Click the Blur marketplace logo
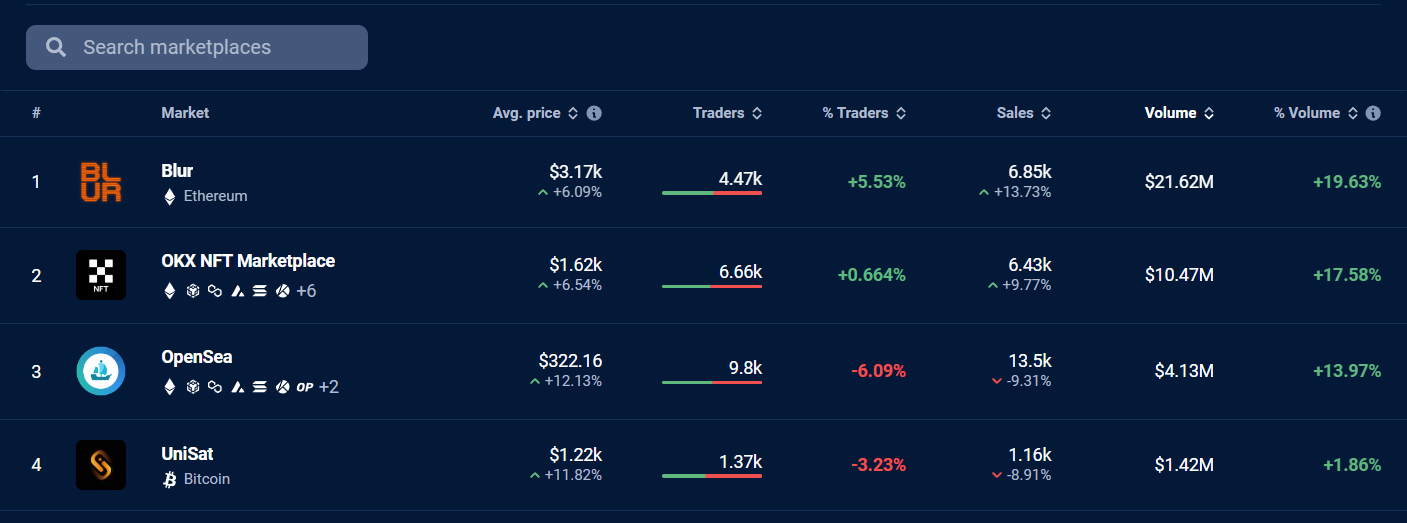 click(x=101, y=182)
